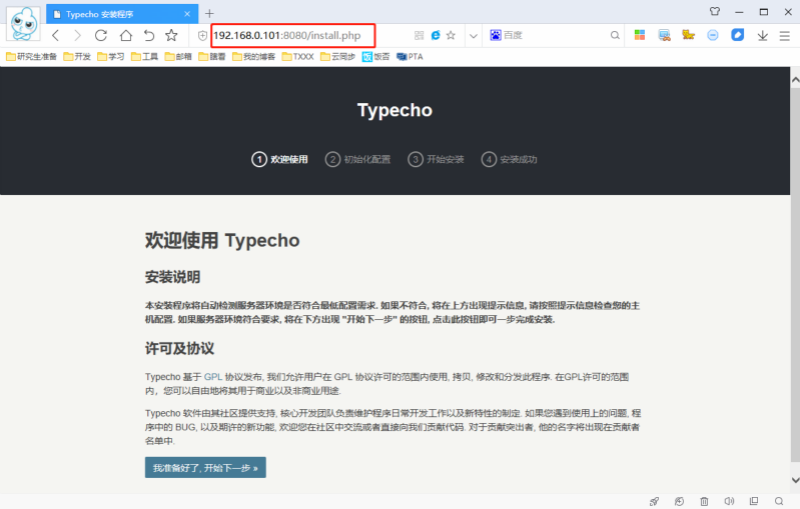Image resolution: width=800 pixels, height=509 pixels.
Task: Open the 开发 bookmark folder
Action: click(x=77, y=57)
